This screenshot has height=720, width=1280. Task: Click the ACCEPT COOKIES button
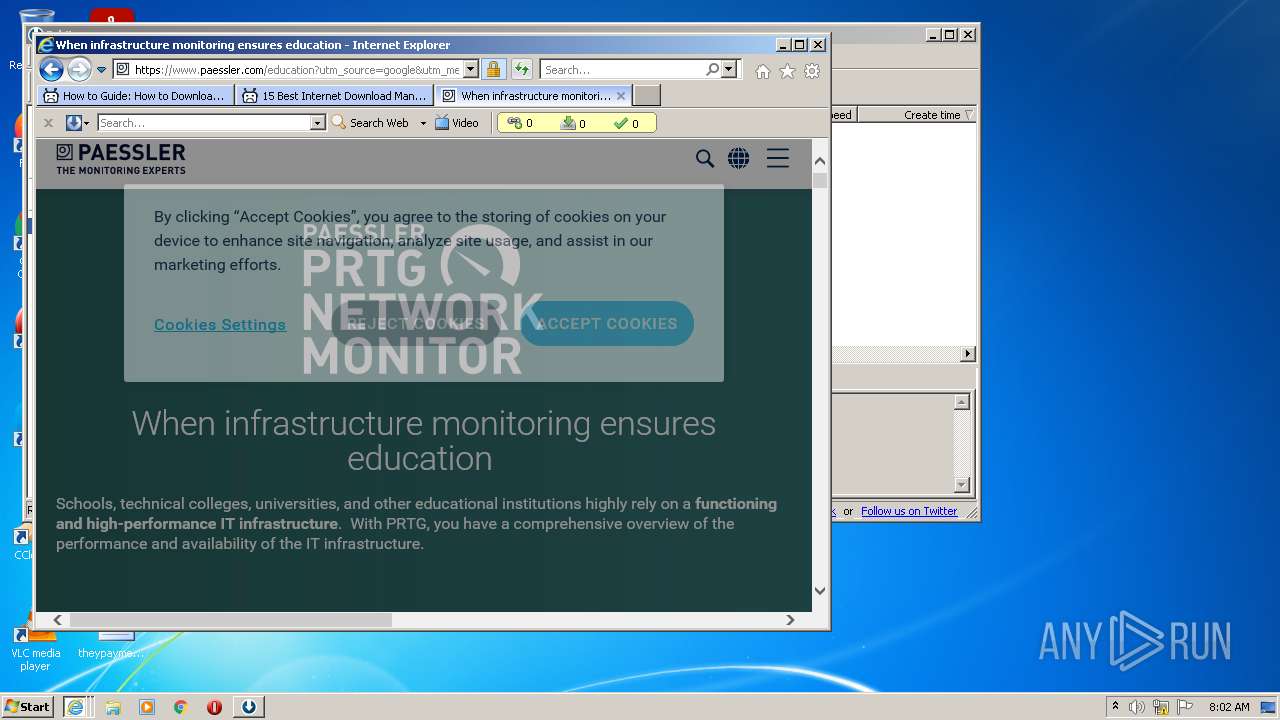click(x=607, y=324)
